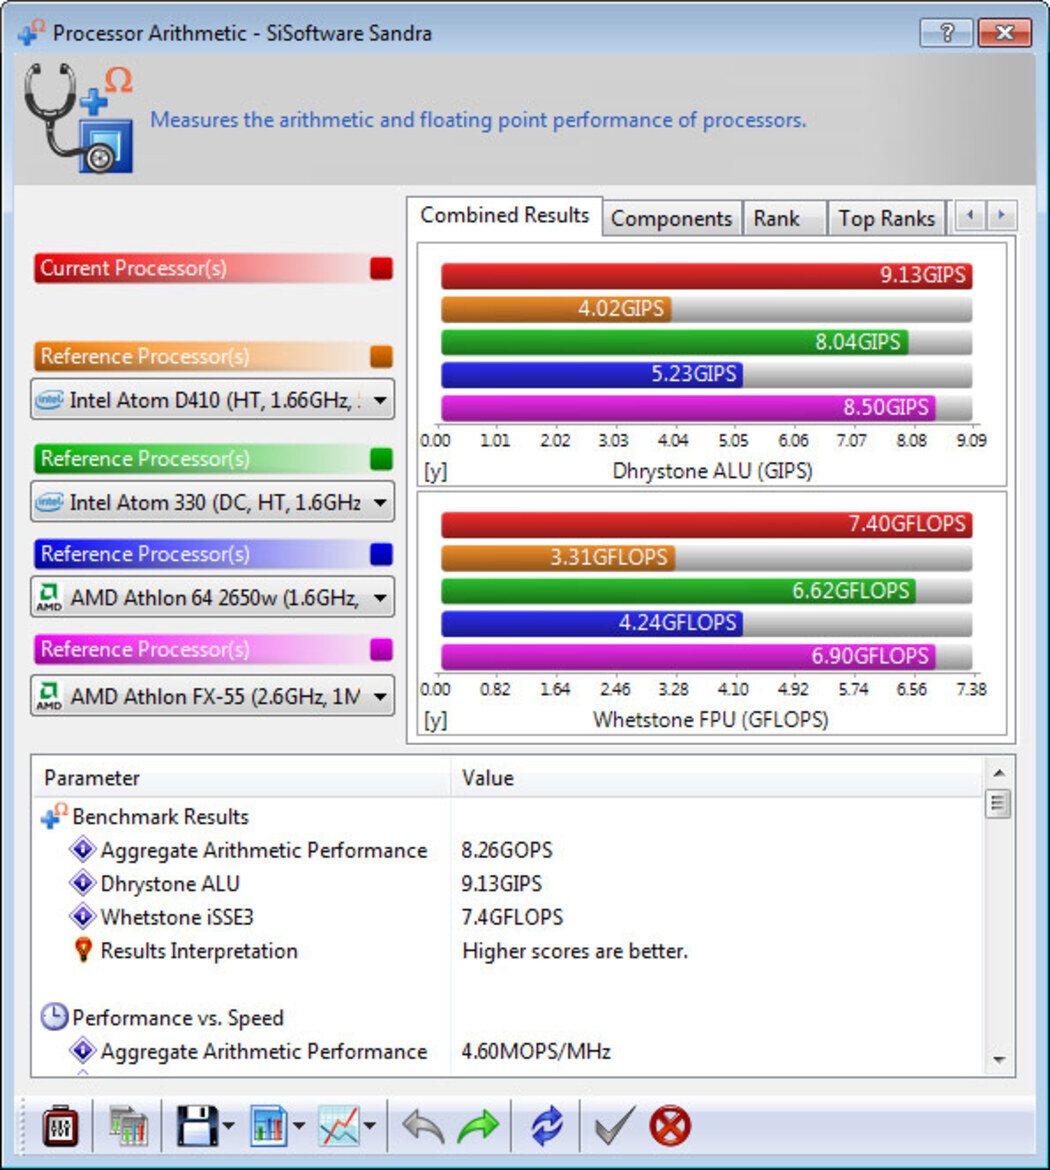Viewport: 1050px width, 1170px height.
Task: Toggle the orange Reference Processor(s) swatch
Action: [x=381, y=357]
